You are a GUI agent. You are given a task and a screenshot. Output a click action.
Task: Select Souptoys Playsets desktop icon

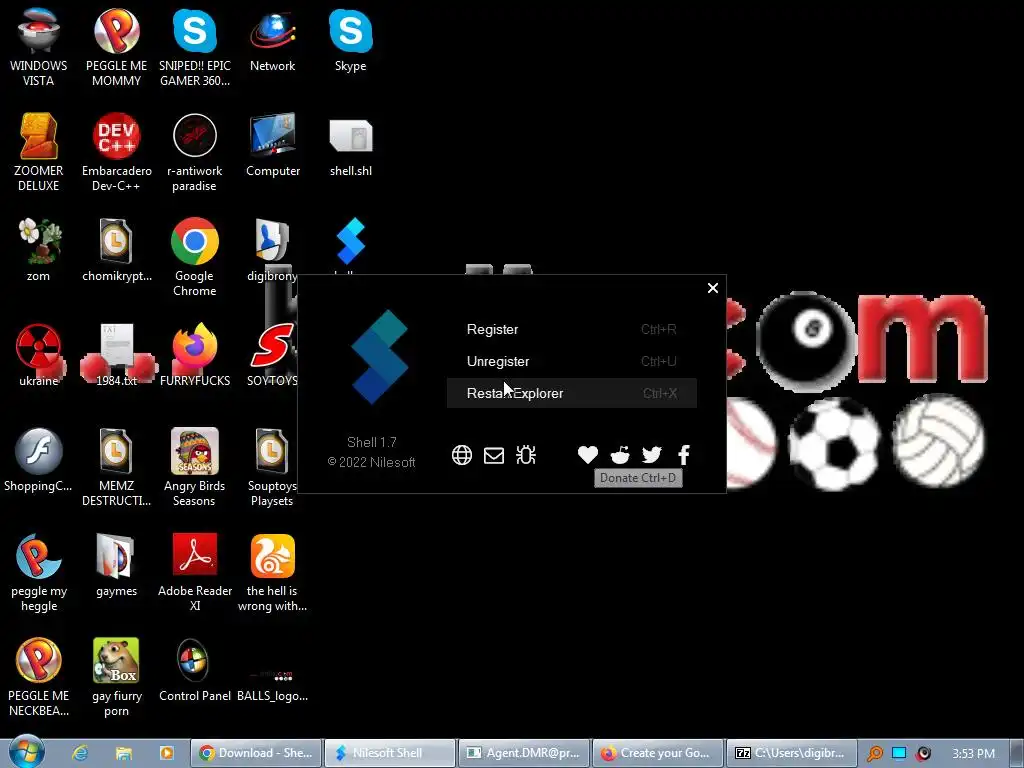pos(272,467)
